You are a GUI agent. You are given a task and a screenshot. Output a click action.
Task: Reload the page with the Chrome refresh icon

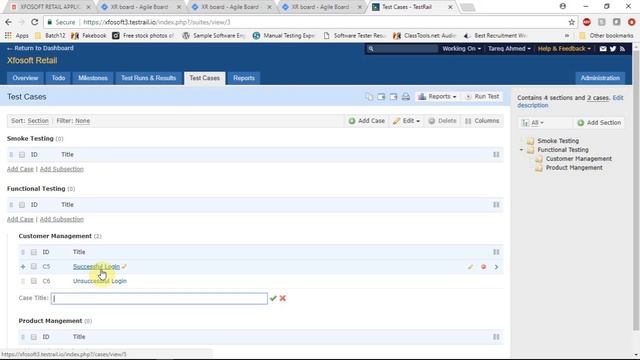[35, 22]
